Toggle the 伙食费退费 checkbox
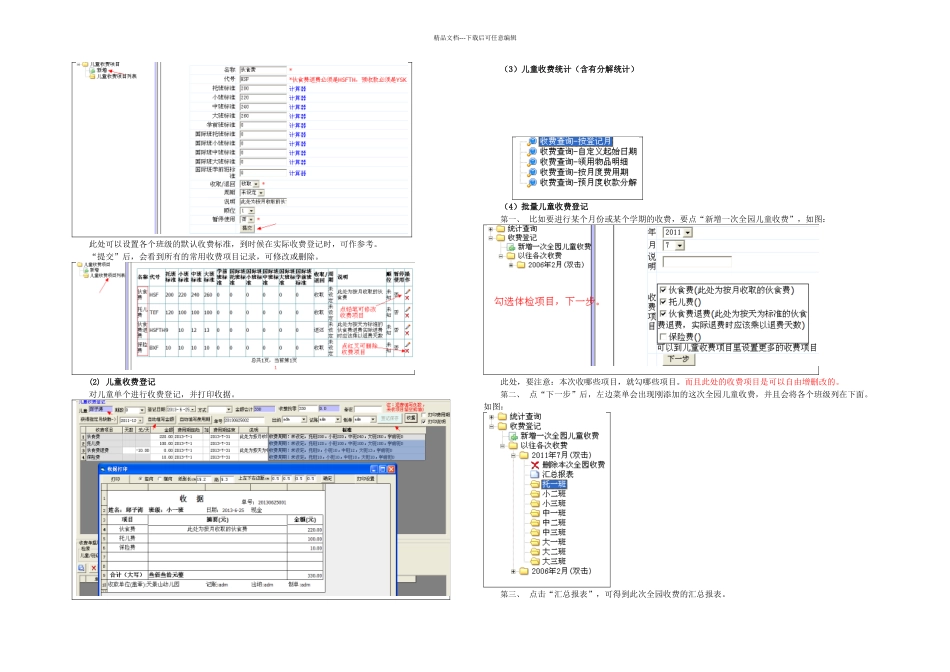950x672 pixels. coord(663,313)
